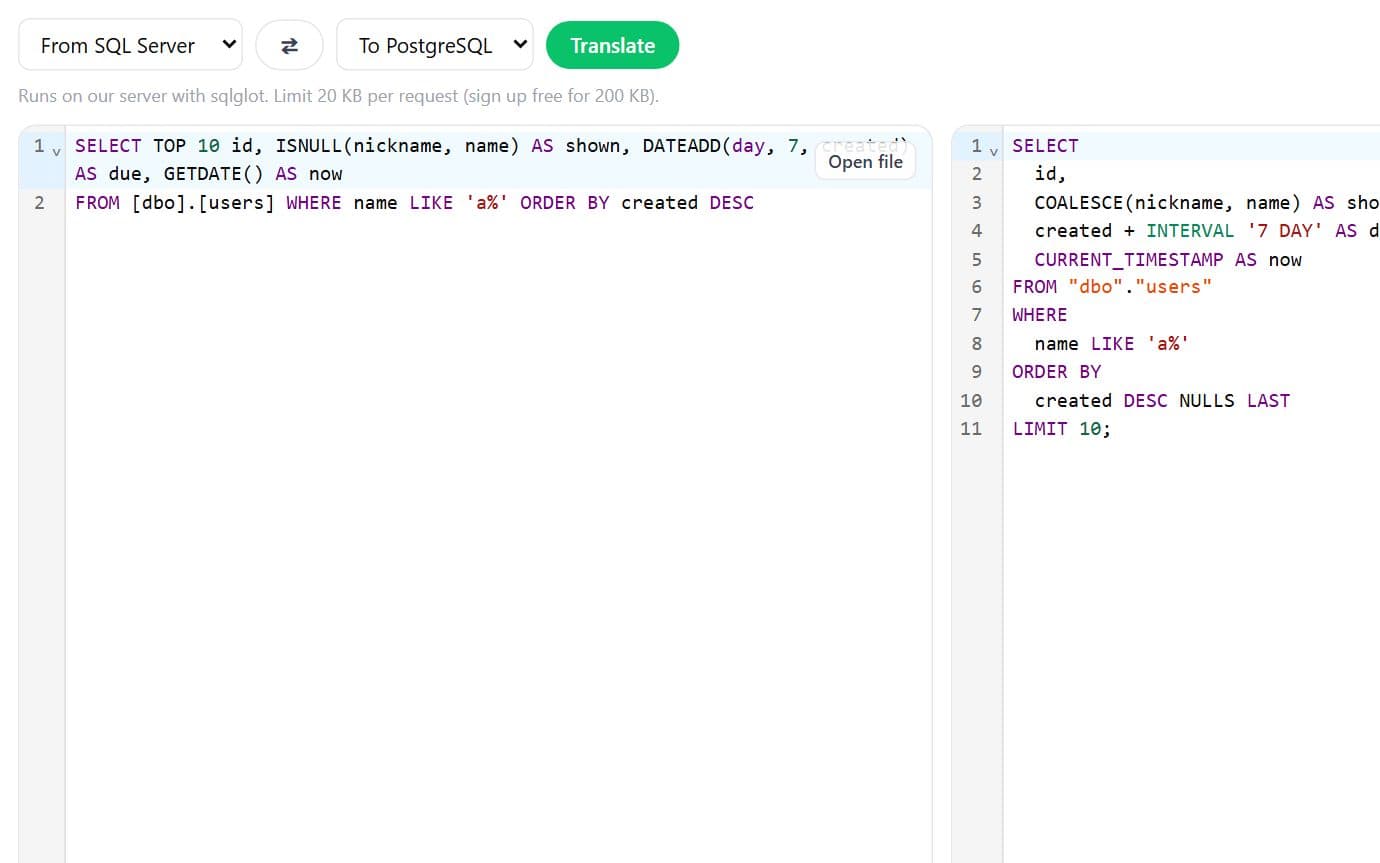Viewport: 1380px width, 863px height.
Task: Click CURRENT_TIMESTAMP in the output
Action: click(x=1129, y=260)
